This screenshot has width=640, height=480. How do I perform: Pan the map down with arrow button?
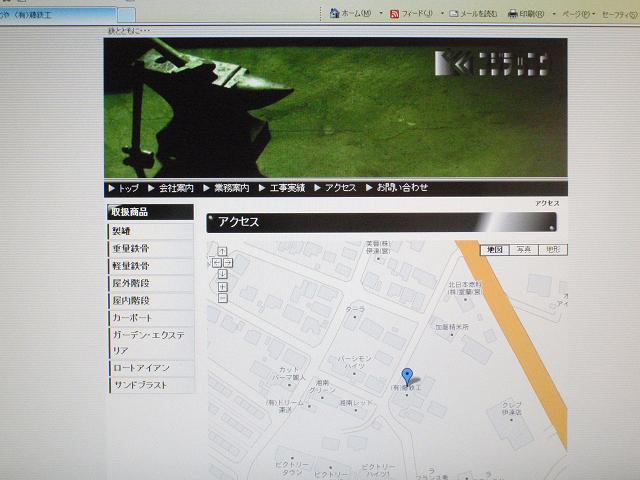[222, 274]
